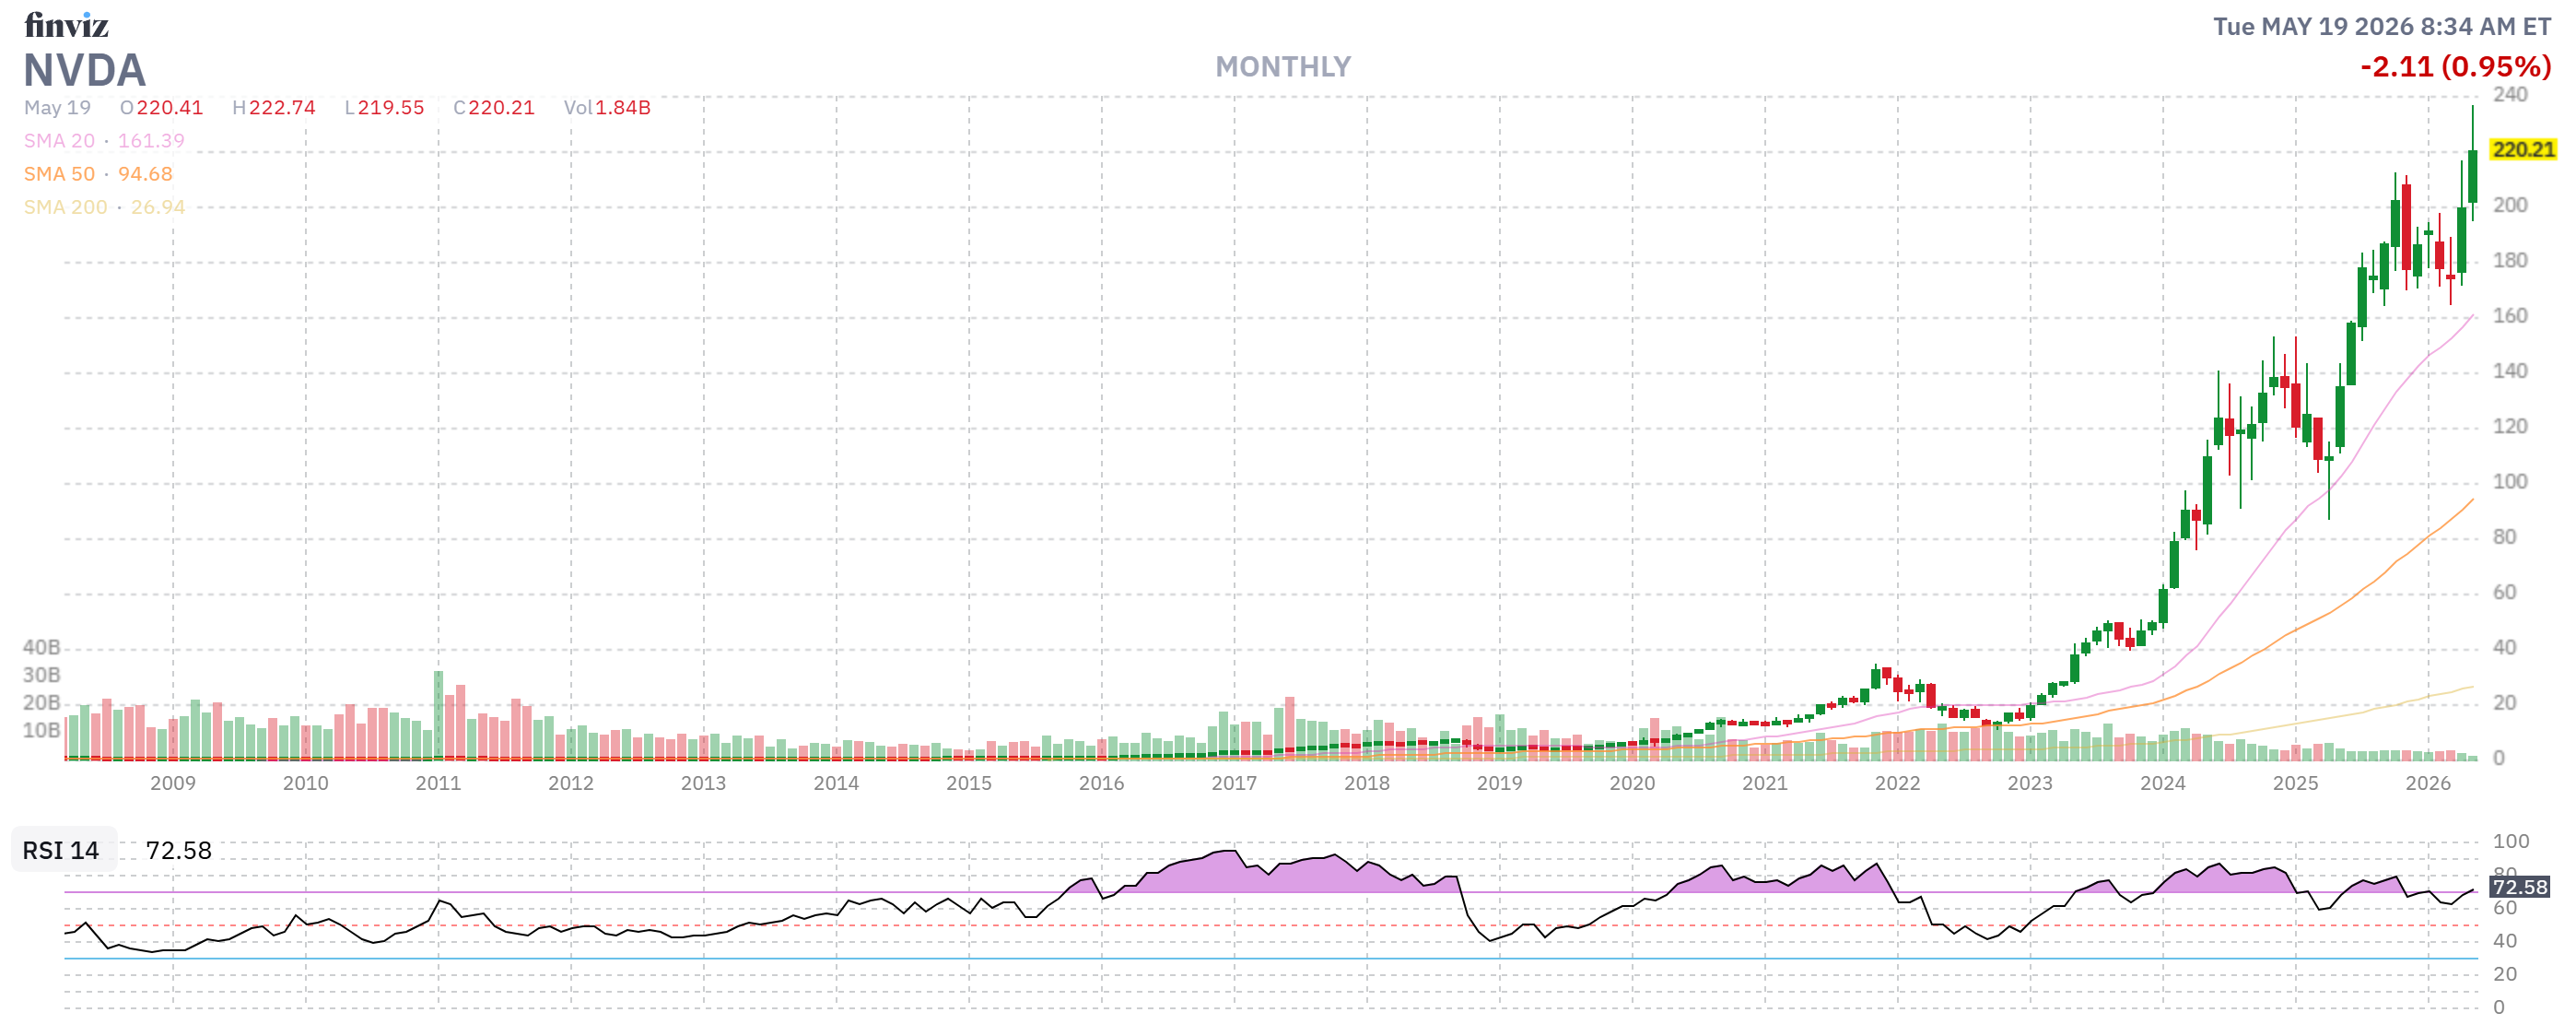2576x1036 pixels.
Task: Click the SMA 50 indicator label
Action: pyautogui.click(x=59, y=174)
